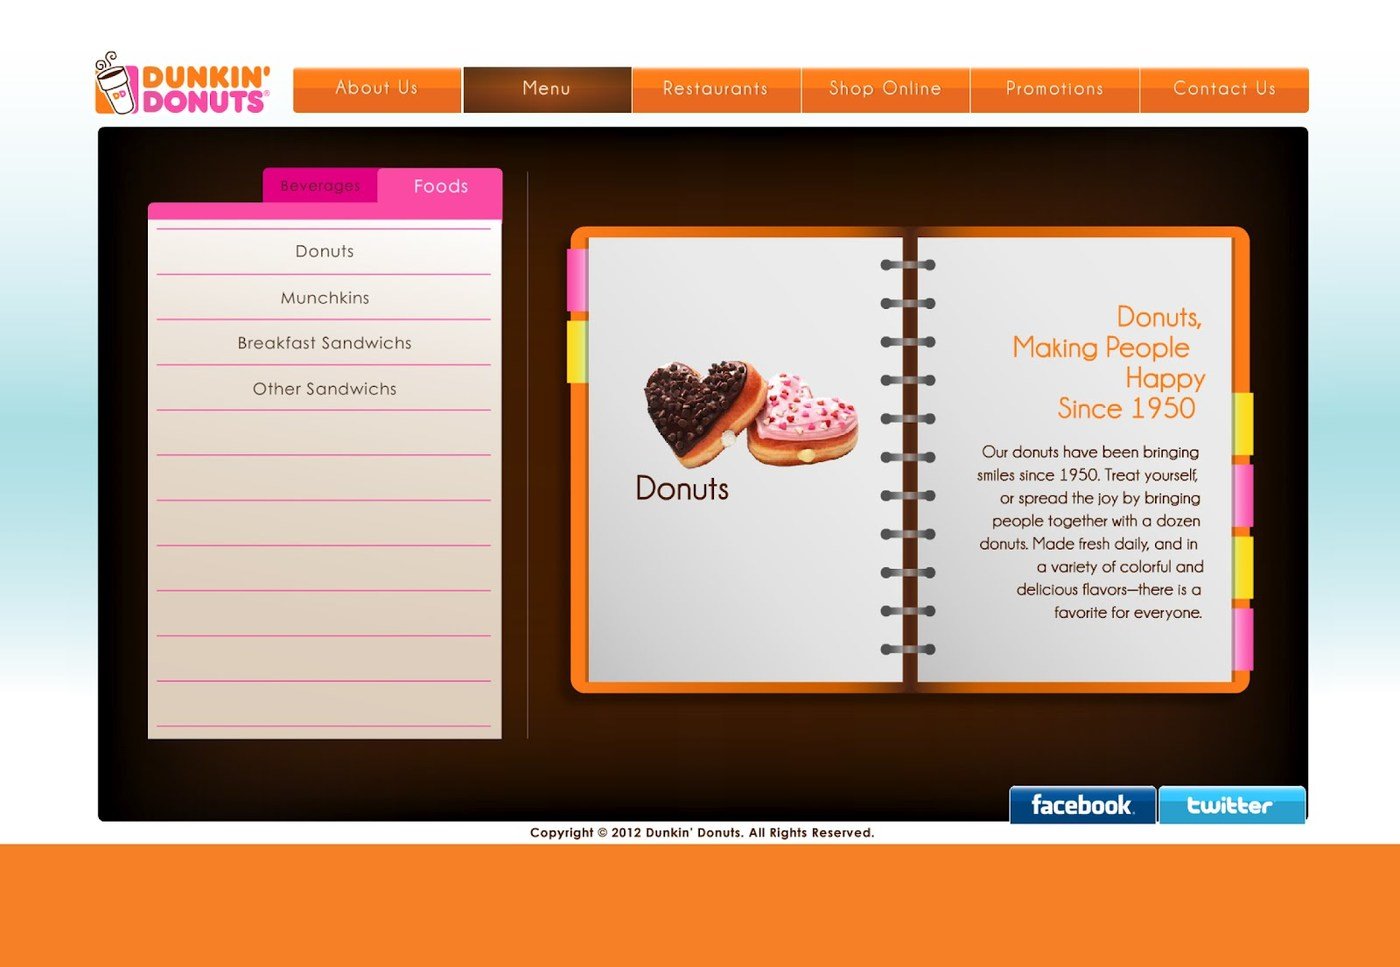Go to the Shop Online section
The image size is (1400, 967).
(885, 89)
